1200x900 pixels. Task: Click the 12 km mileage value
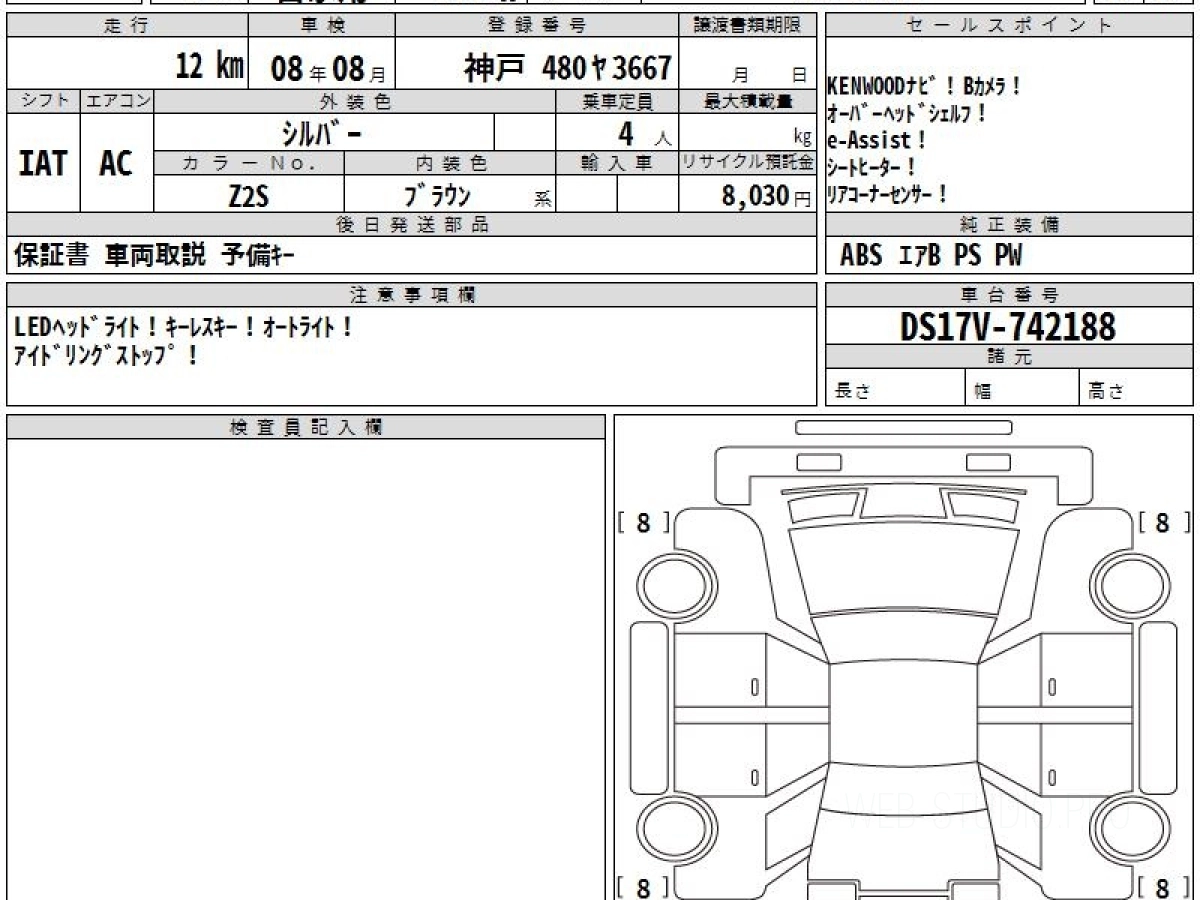point(209,68)
